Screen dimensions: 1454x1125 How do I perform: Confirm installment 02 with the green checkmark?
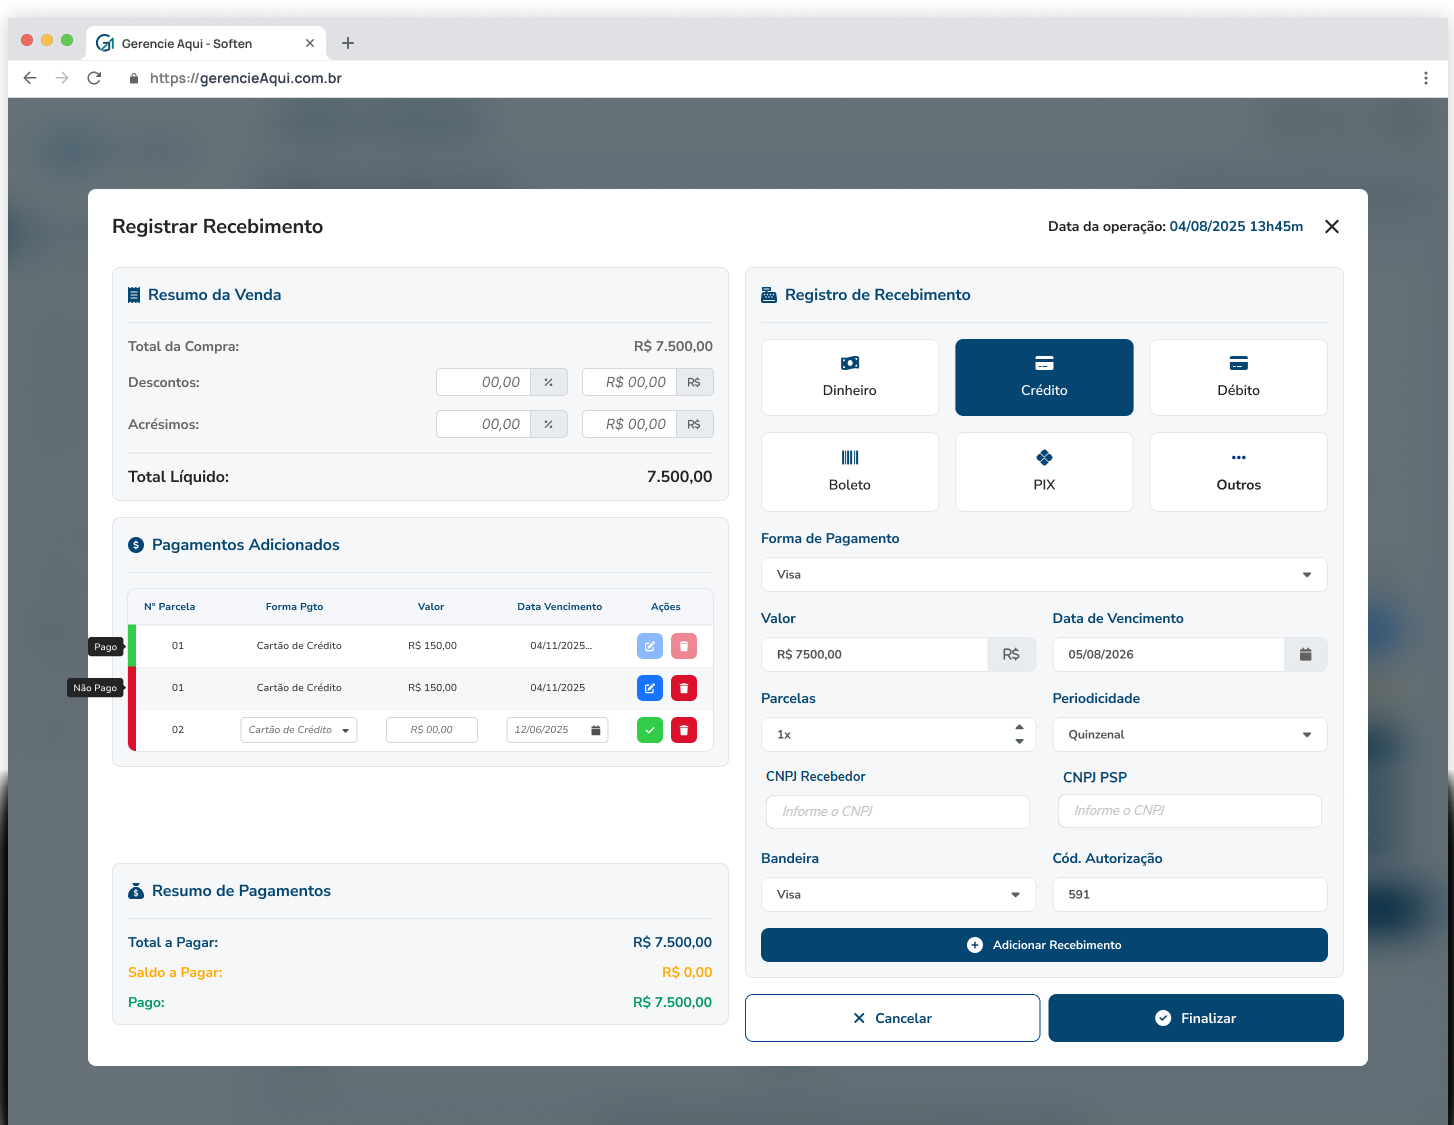tap(649, 730)
